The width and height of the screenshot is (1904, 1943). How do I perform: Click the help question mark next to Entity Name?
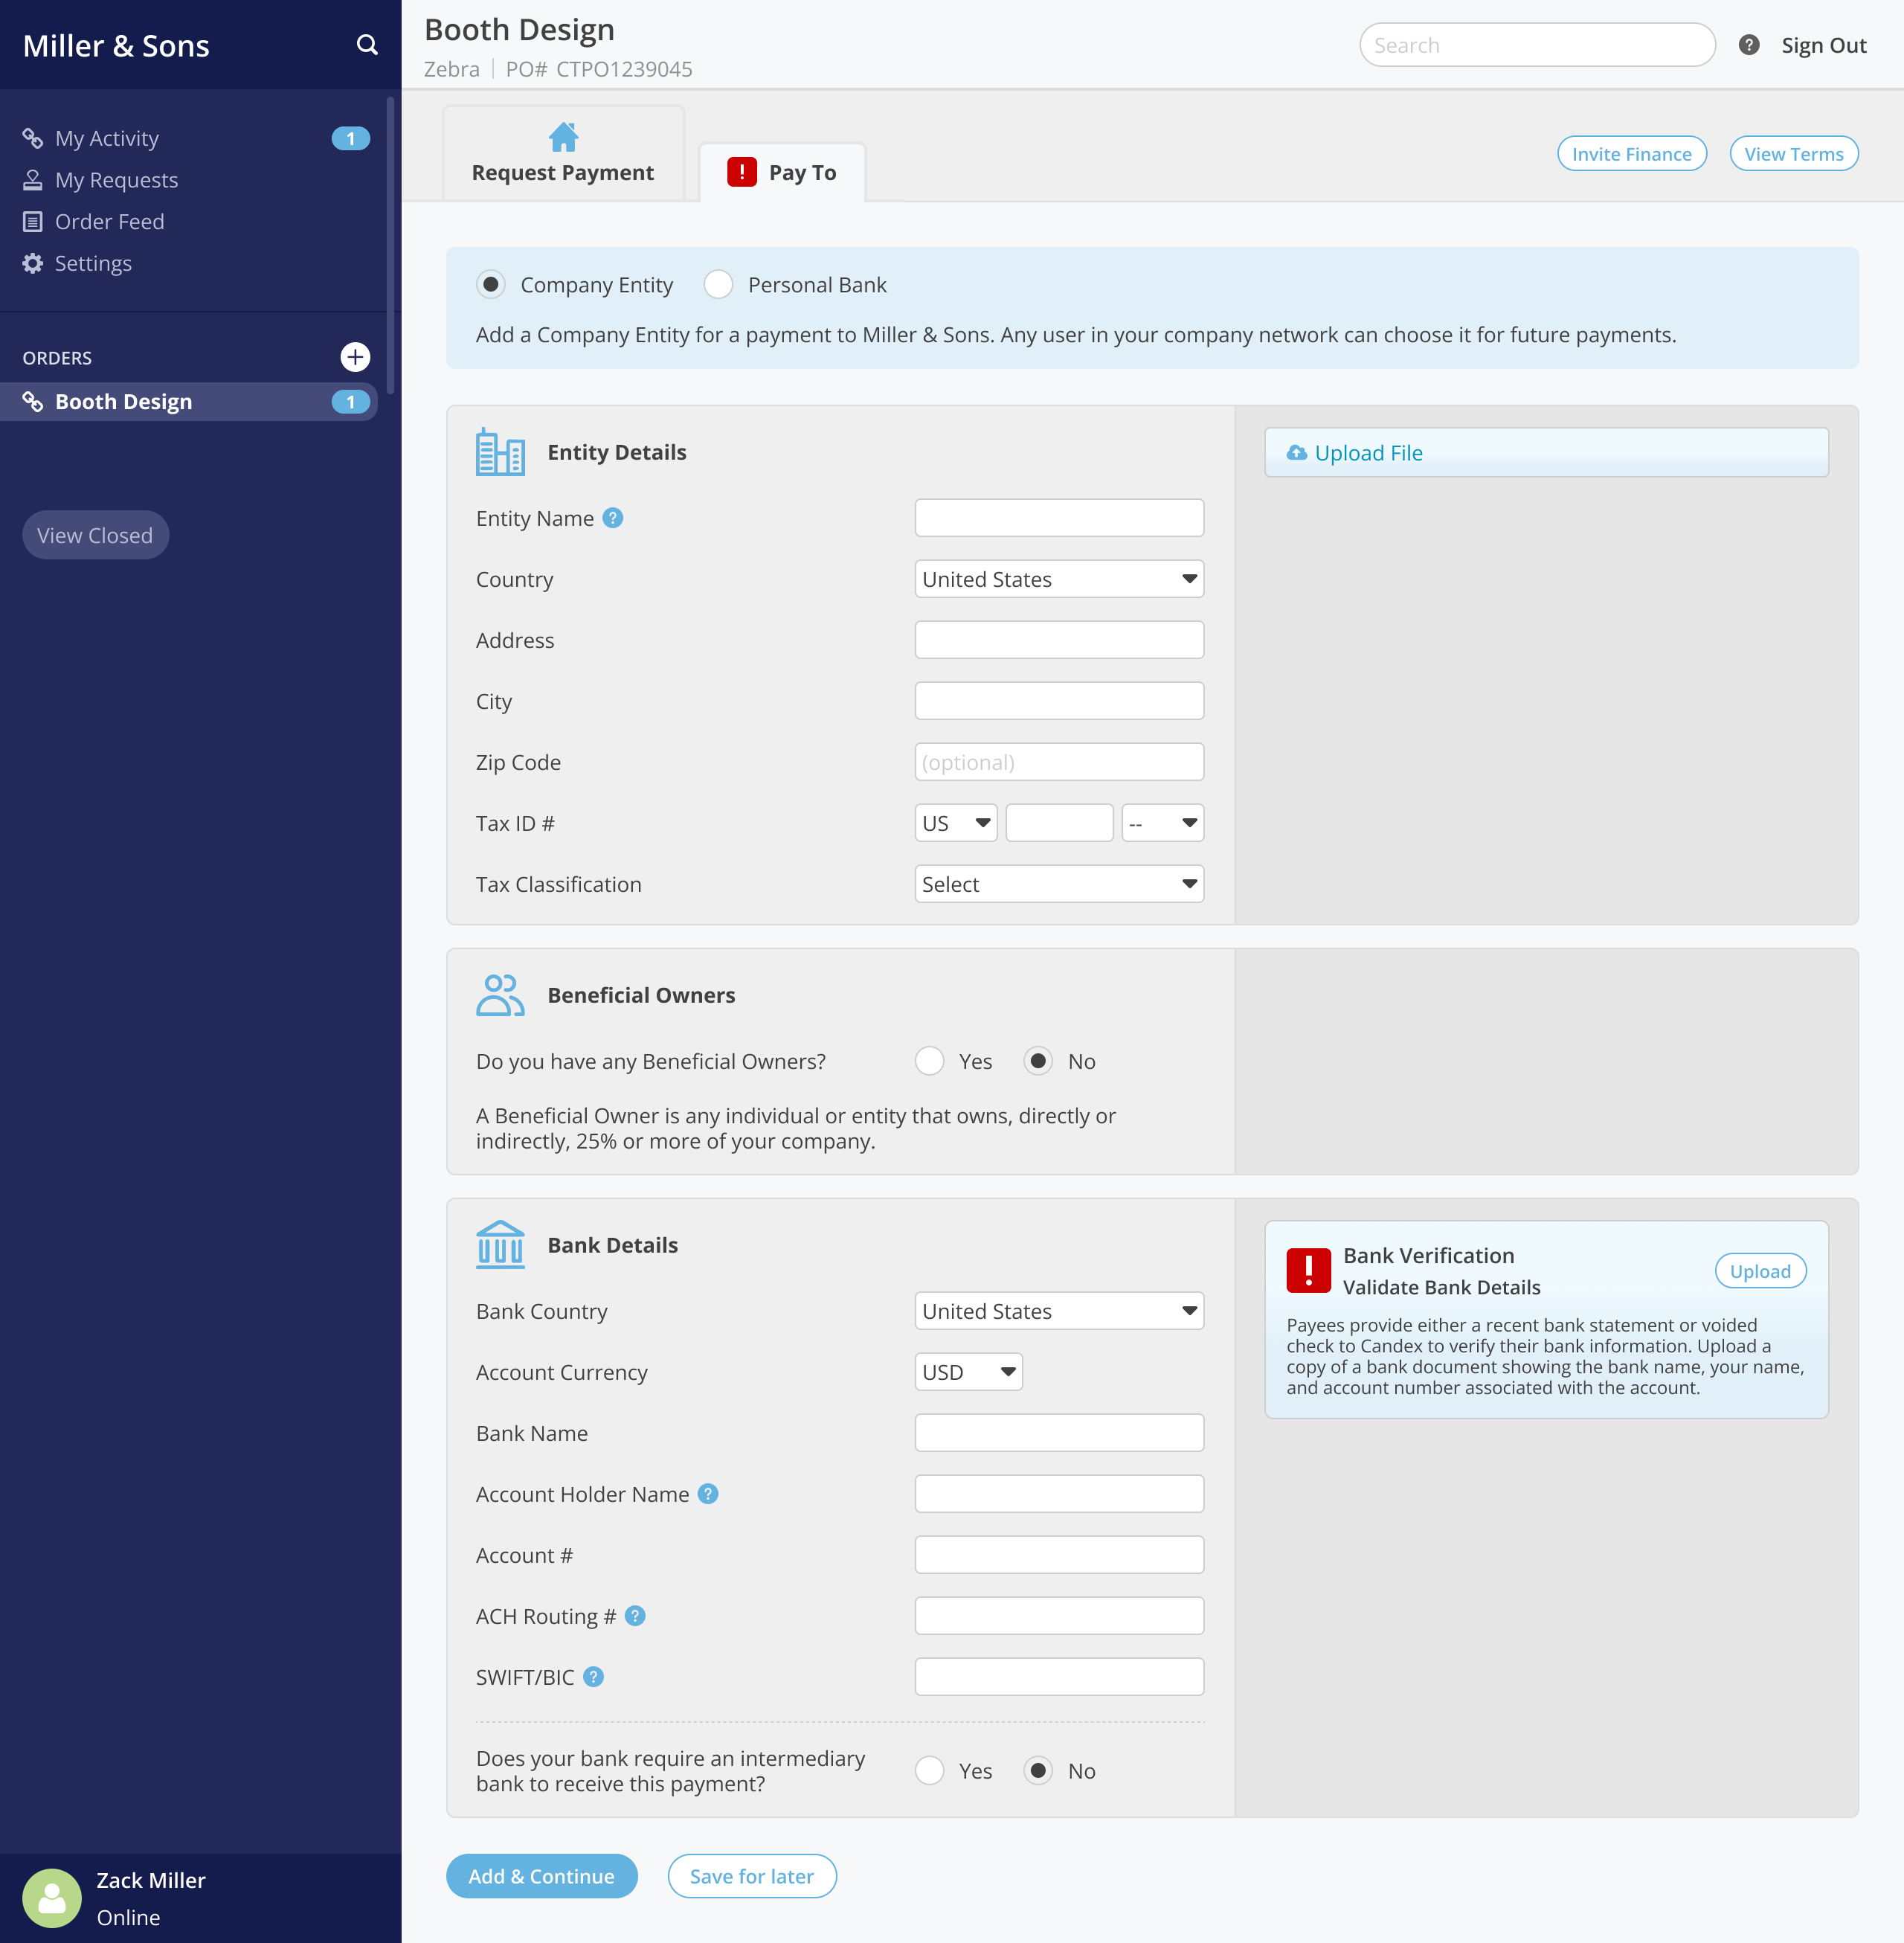(x=613, y=518)
